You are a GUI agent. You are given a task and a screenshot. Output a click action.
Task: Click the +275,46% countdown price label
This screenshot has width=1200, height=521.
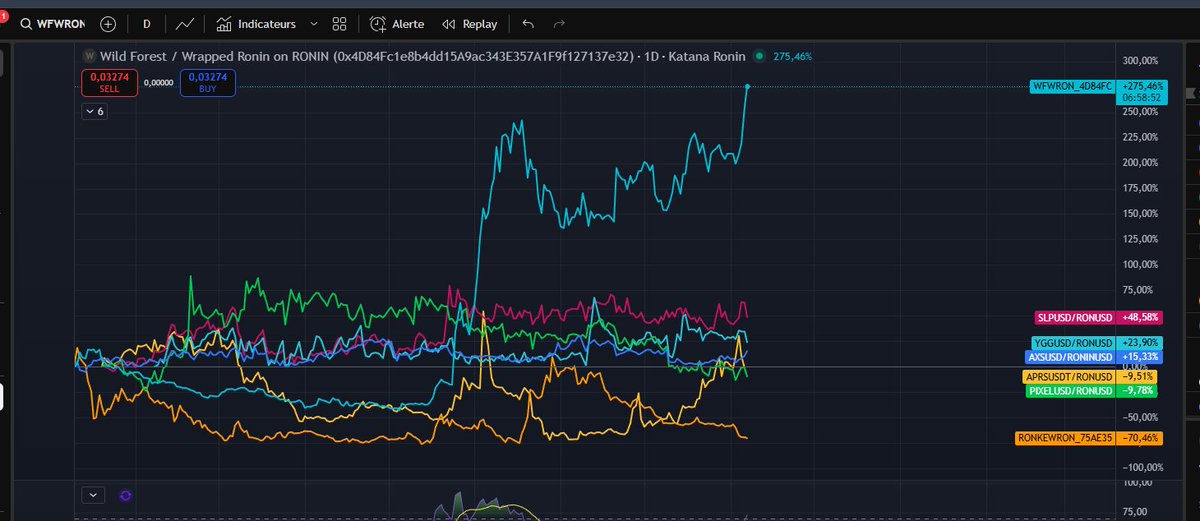tap(1141, 92)
